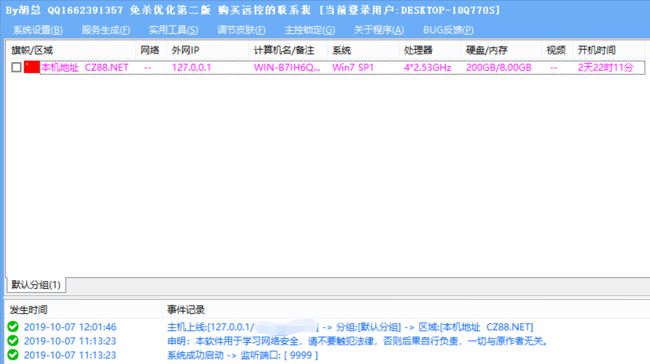Select the 4*2.53GHz processor cell
Viewport: 650px width, 364px height.
click(x=427, y=67)
